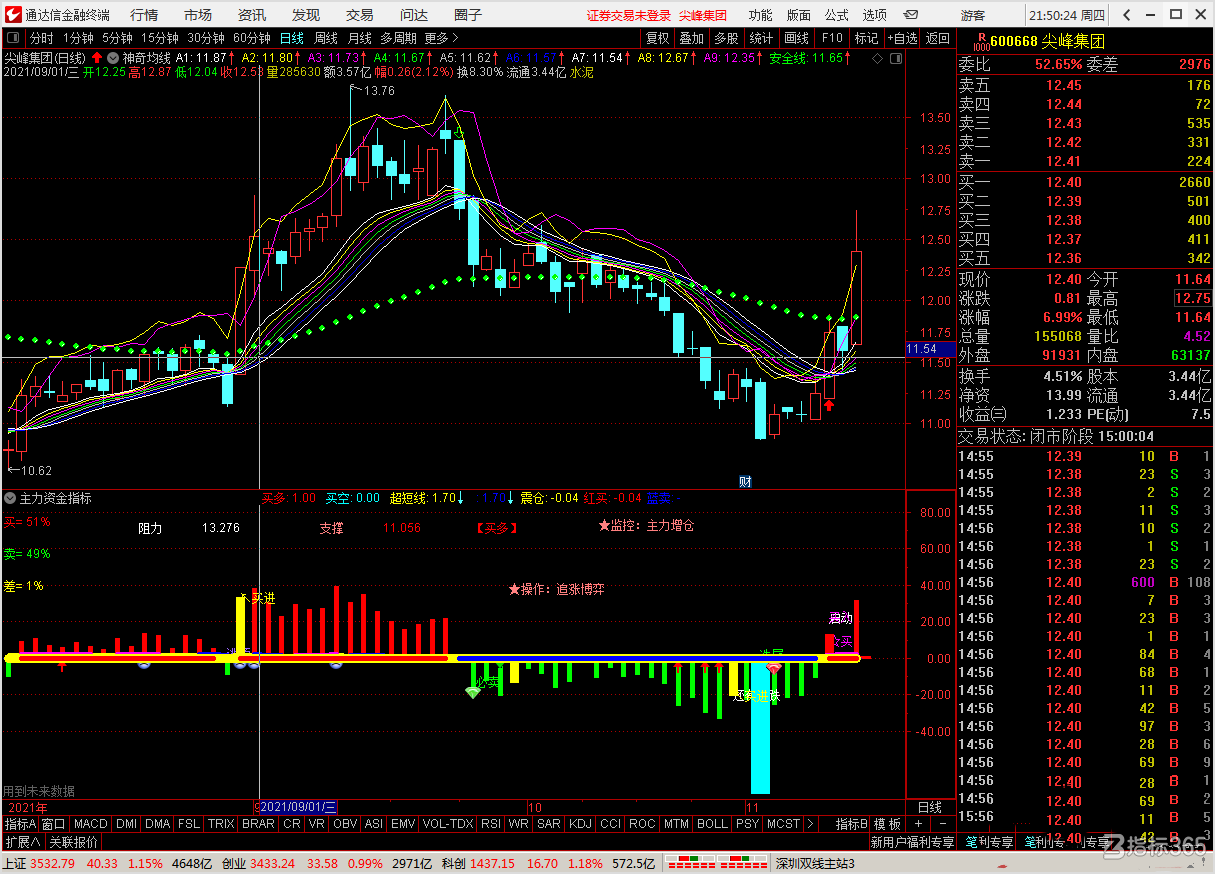This screenshot has width=1215, height=874.
Task: Click the red diamond marker near 进步
Action: click(774, 667)
